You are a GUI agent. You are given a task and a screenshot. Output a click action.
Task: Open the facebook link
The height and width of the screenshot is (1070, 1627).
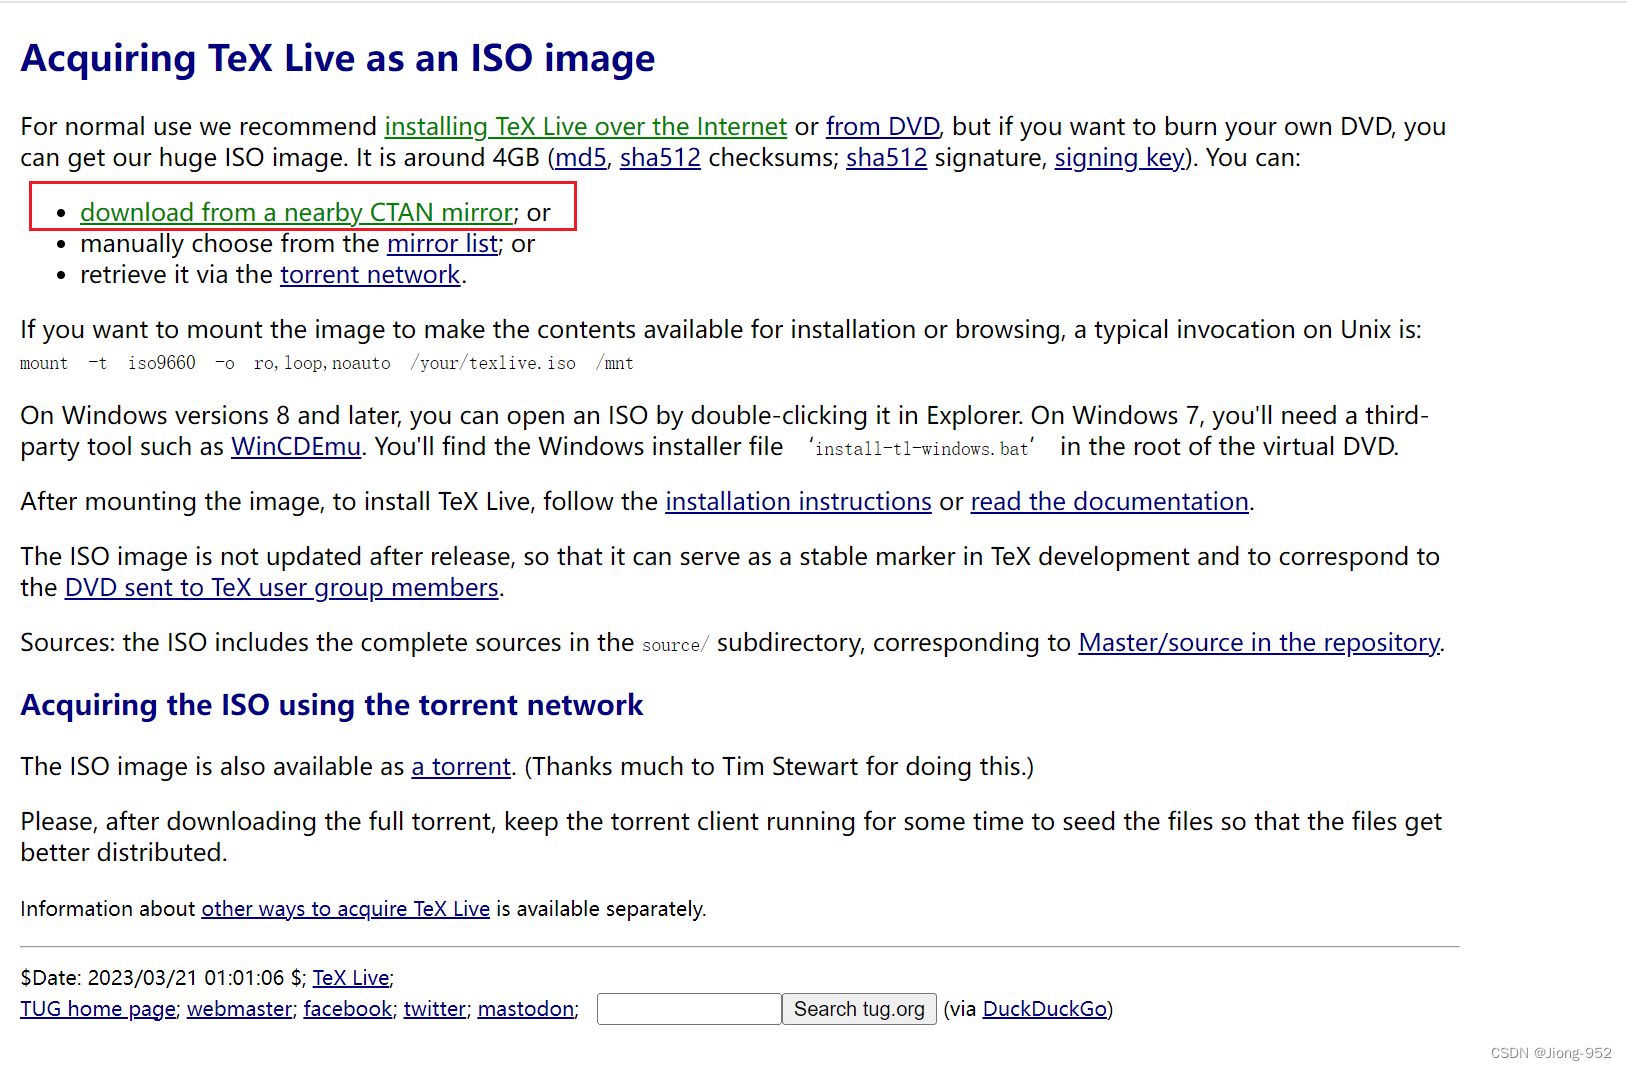(x=347, y=1009)
